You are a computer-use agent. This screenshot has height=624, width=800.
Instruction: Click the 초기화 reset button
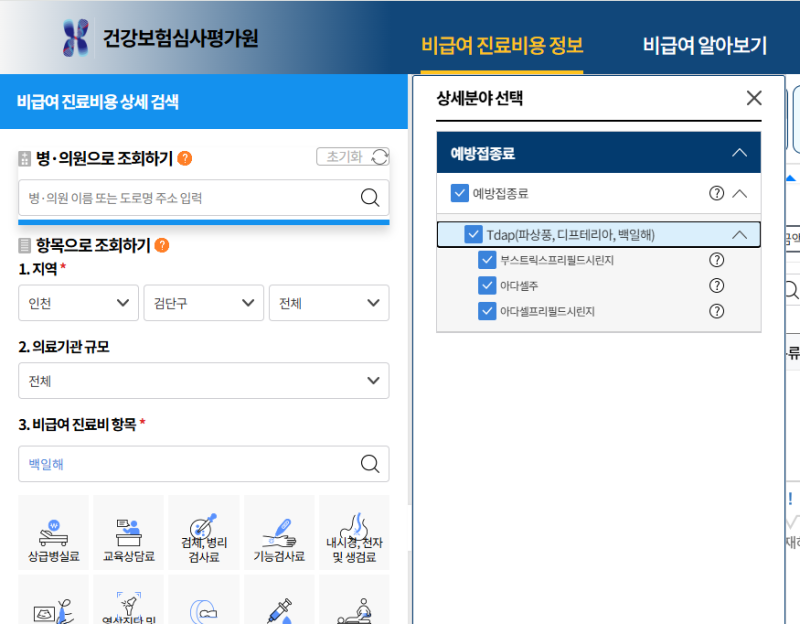tap(353, 157)
